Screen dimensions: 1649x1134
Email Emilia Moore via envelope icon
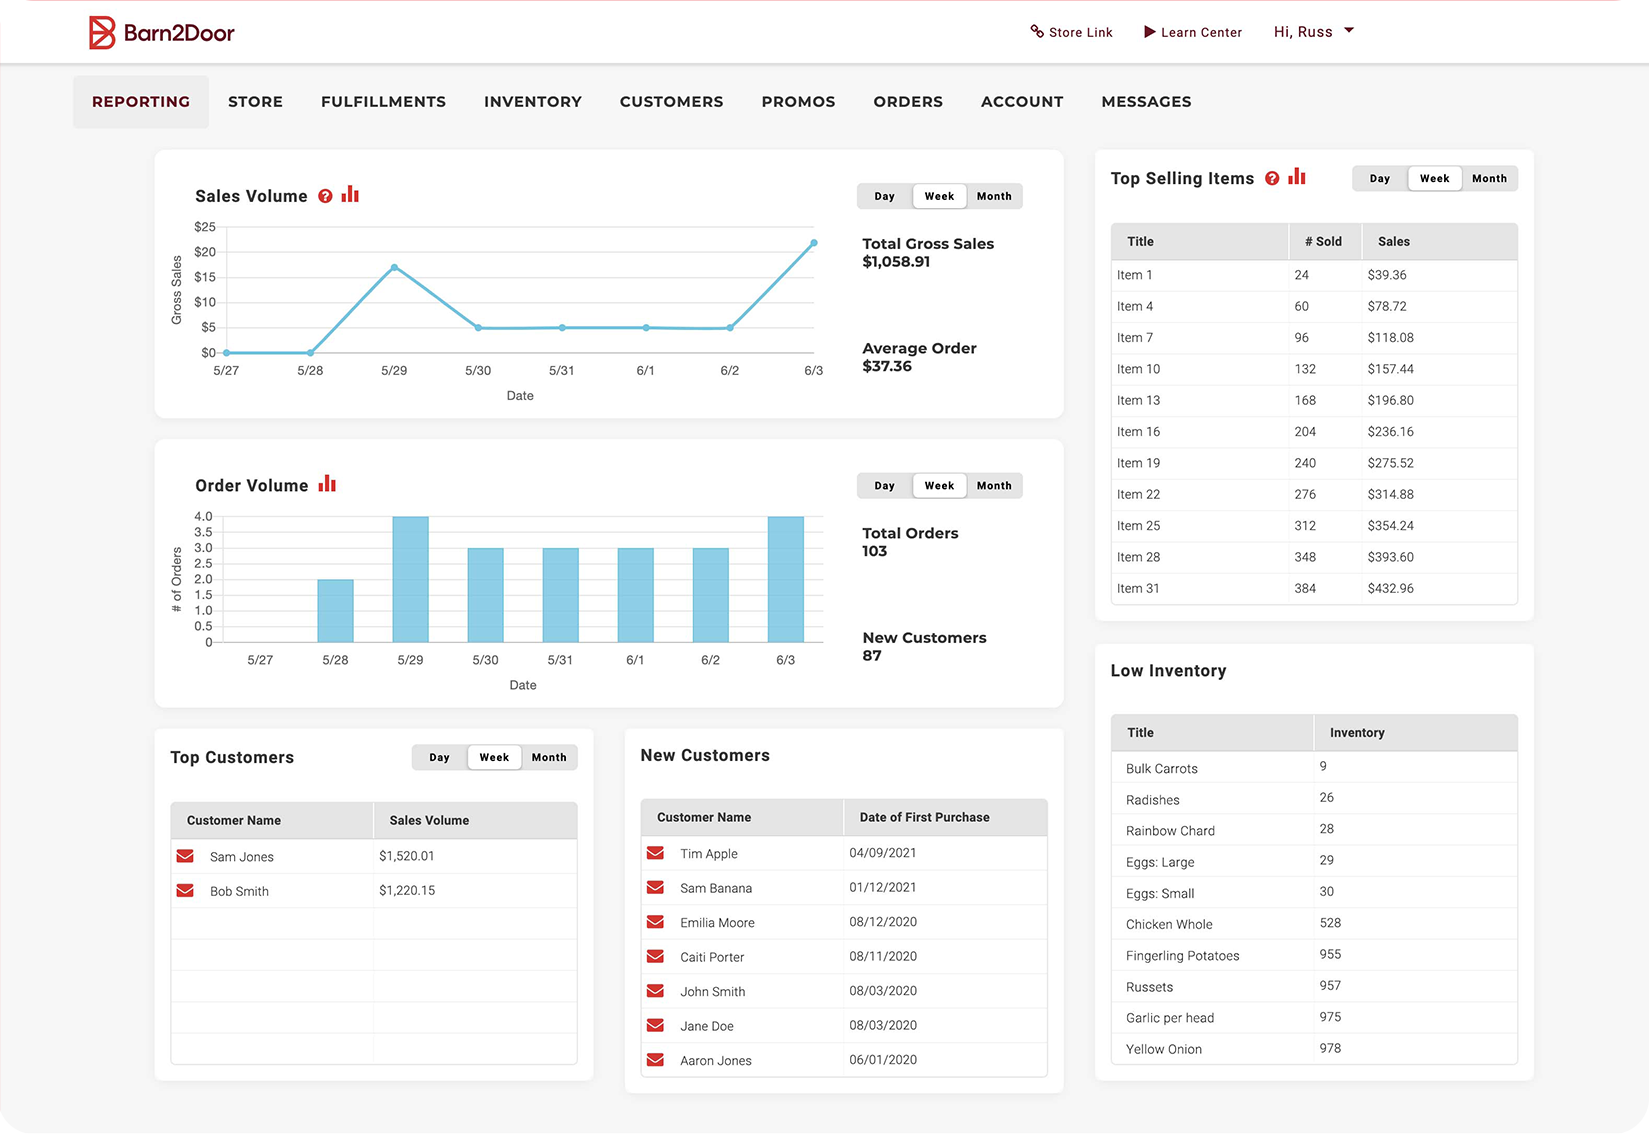point(655,922)
